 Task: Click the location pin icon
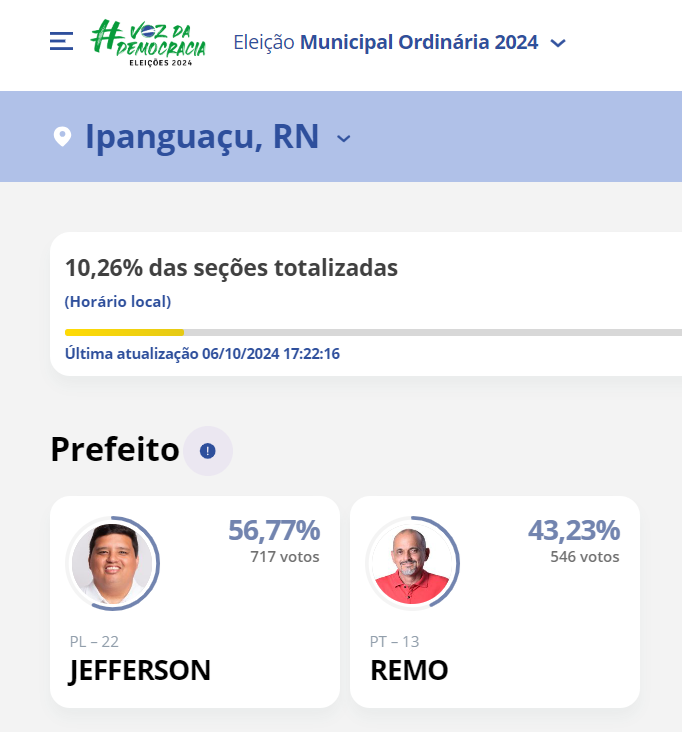click(62, 137)
